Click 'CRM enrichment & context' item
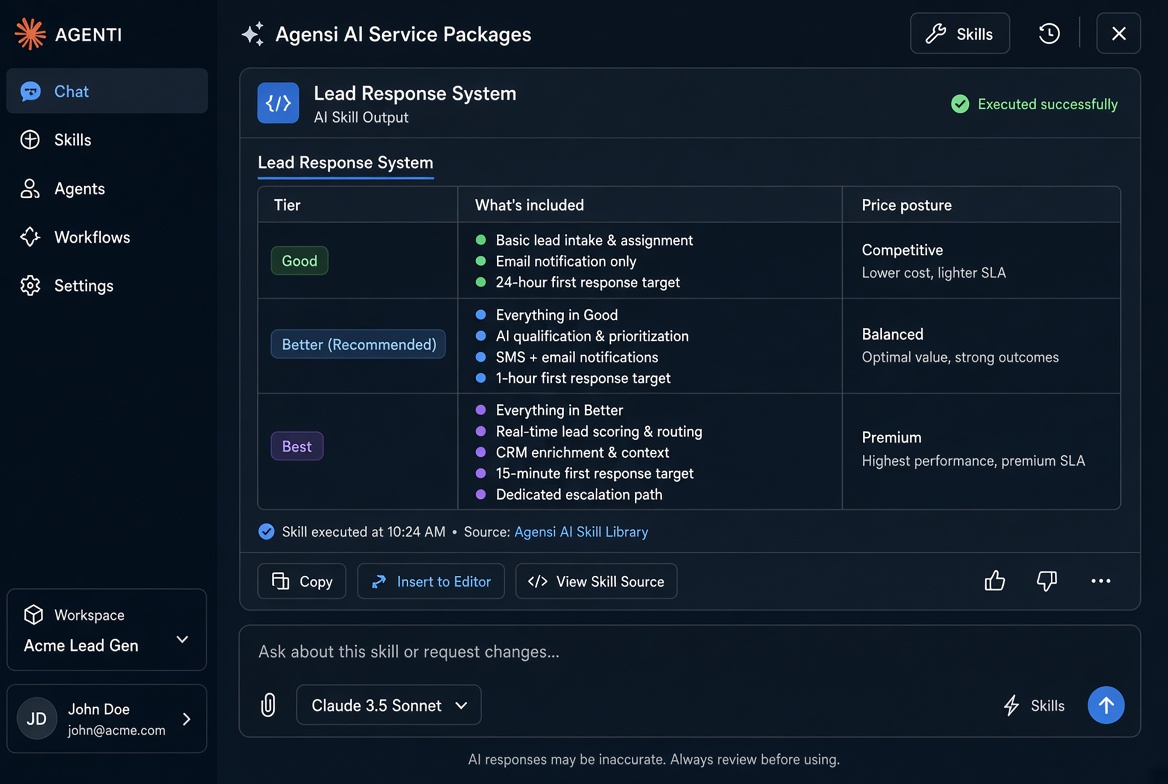This screenshot has width=1168, height=784. tap(582, 452)
